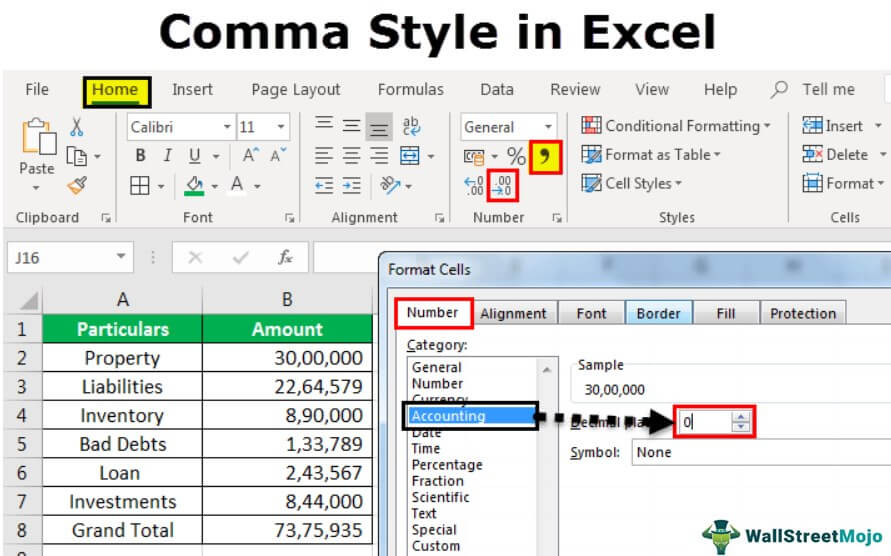Open the Alignment tab in Format Cells

pyautogui.click(x=513, y=313)
